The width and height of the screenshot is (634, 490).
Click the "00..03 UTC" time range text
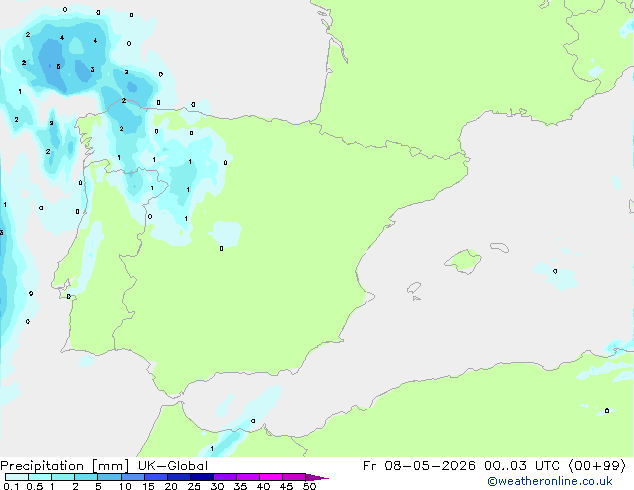(522, 466)
